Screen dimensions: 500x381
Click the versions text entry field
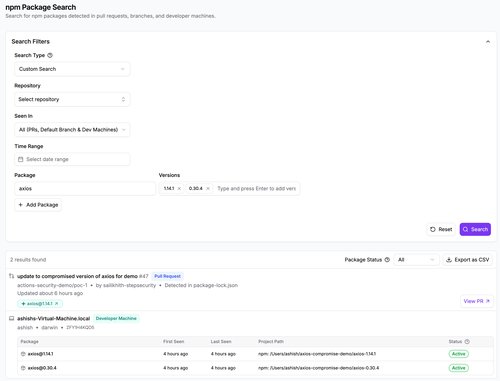pos(256,189)
